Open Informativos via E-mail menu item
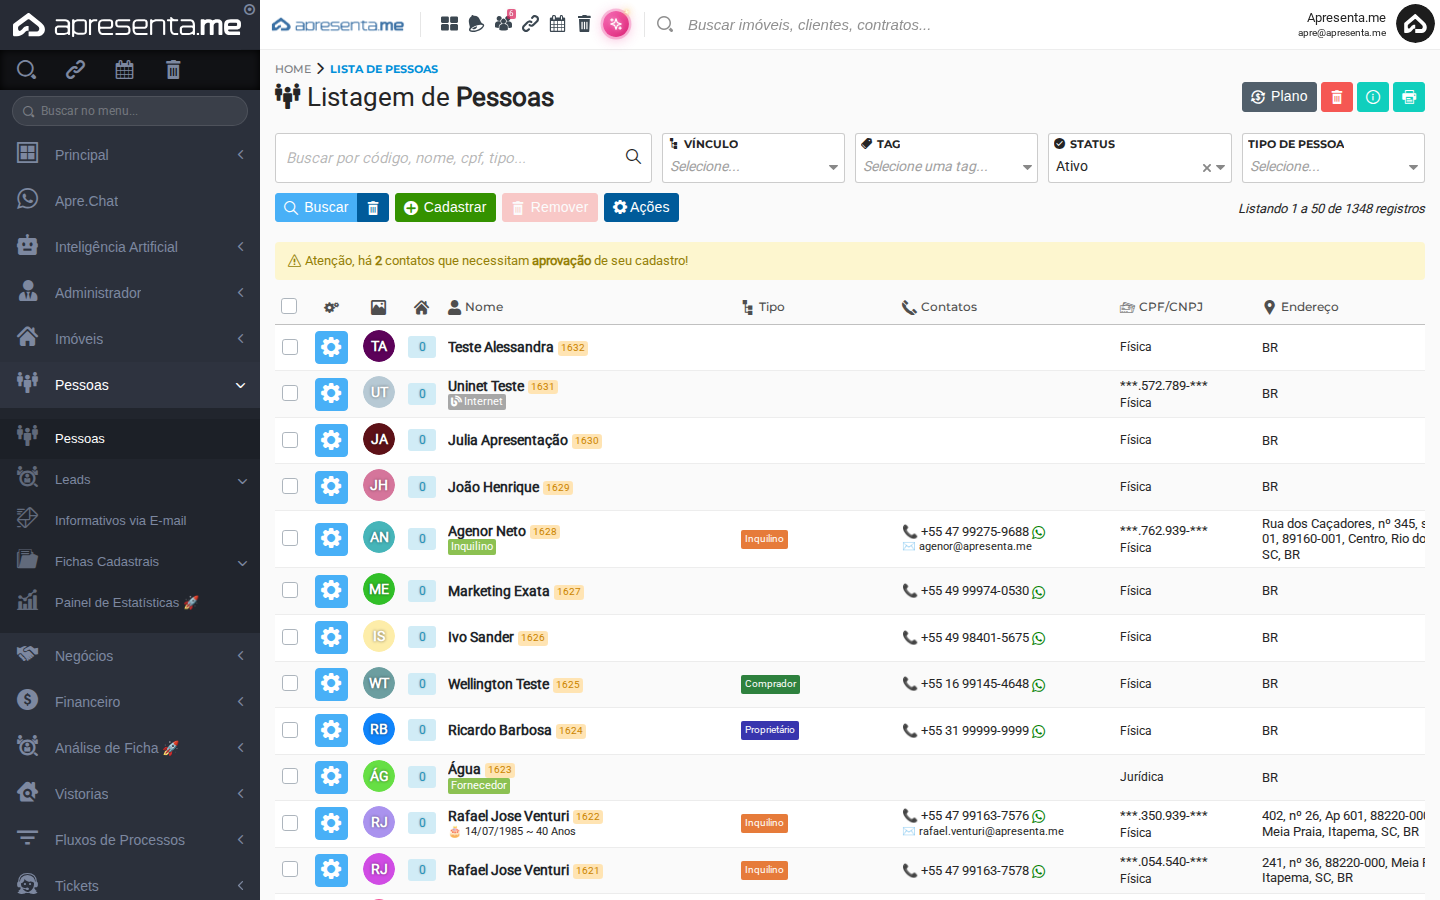 [x=130, y=521]
